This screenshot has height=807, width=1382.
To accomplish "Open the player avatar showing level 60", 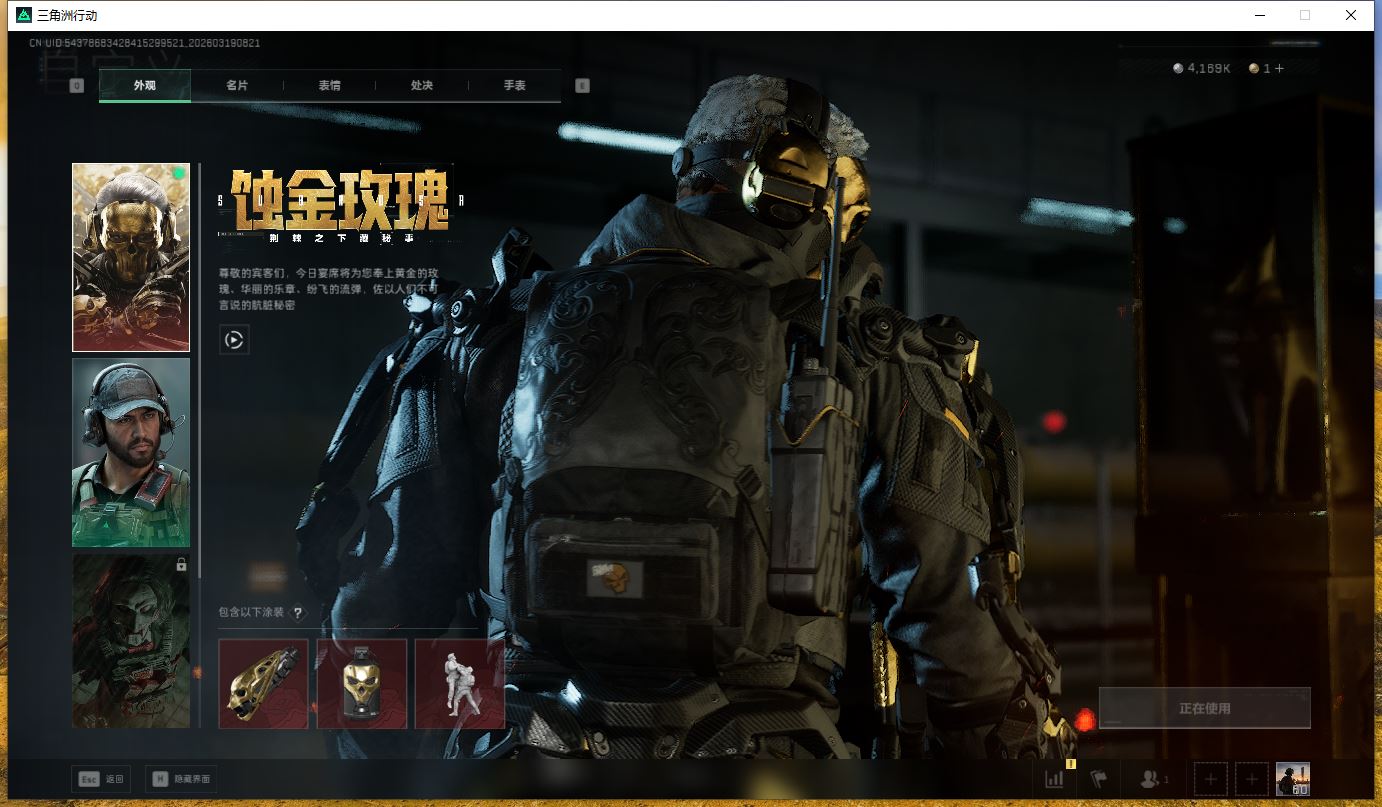I will (1292, 779).
